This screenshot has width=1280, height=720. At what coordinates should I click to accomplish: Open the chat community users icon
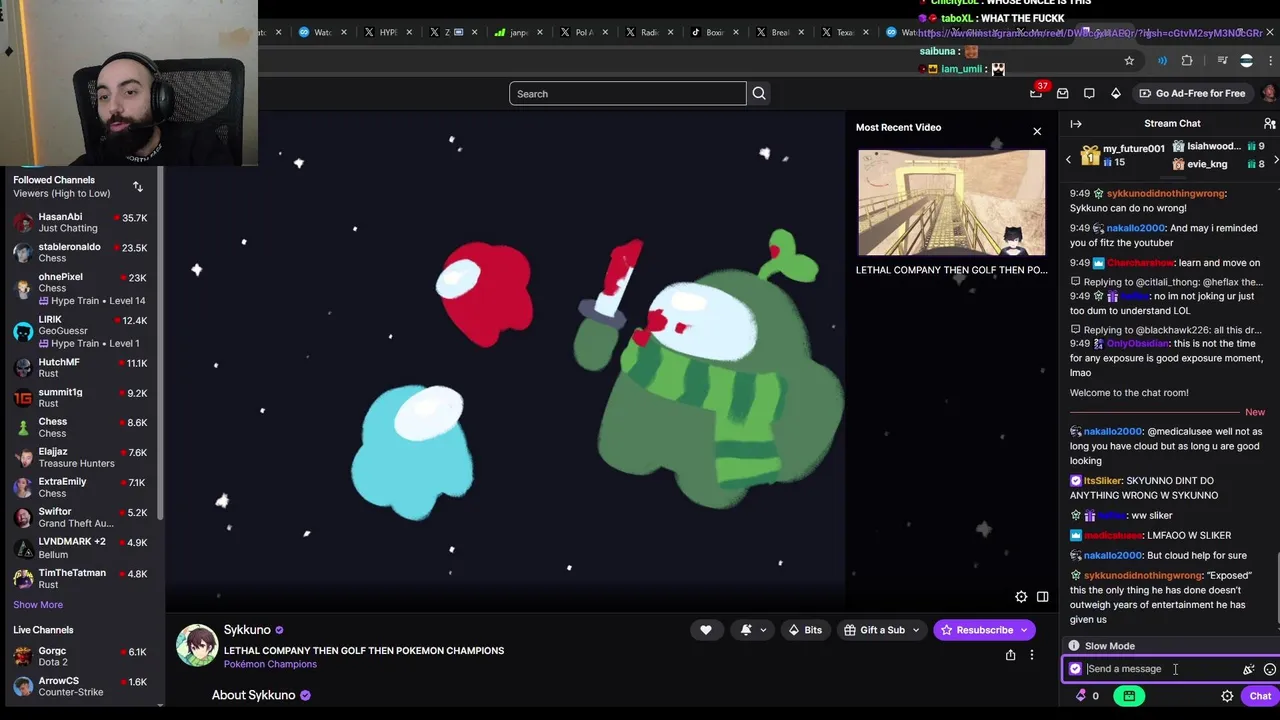click(1269, 124)
